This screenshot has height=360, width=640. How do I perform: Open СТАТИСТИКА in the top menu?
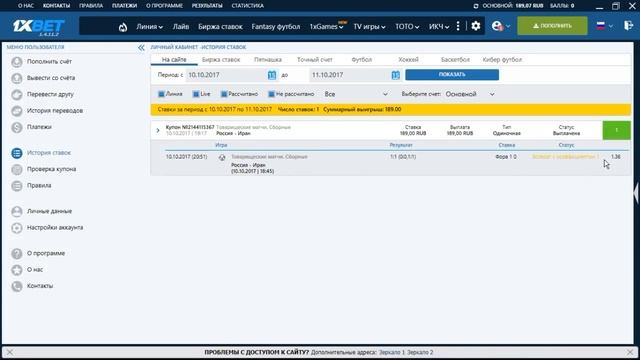tap(248, 6)
